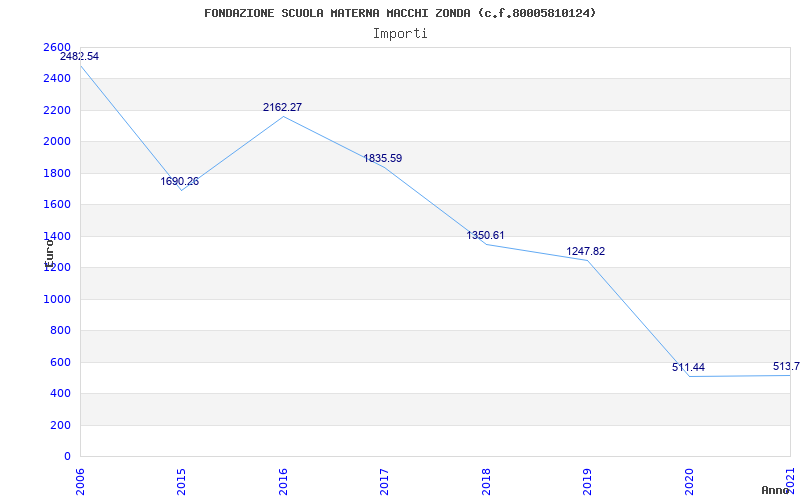Select the 2162.27 data label

tap(282, 107)
